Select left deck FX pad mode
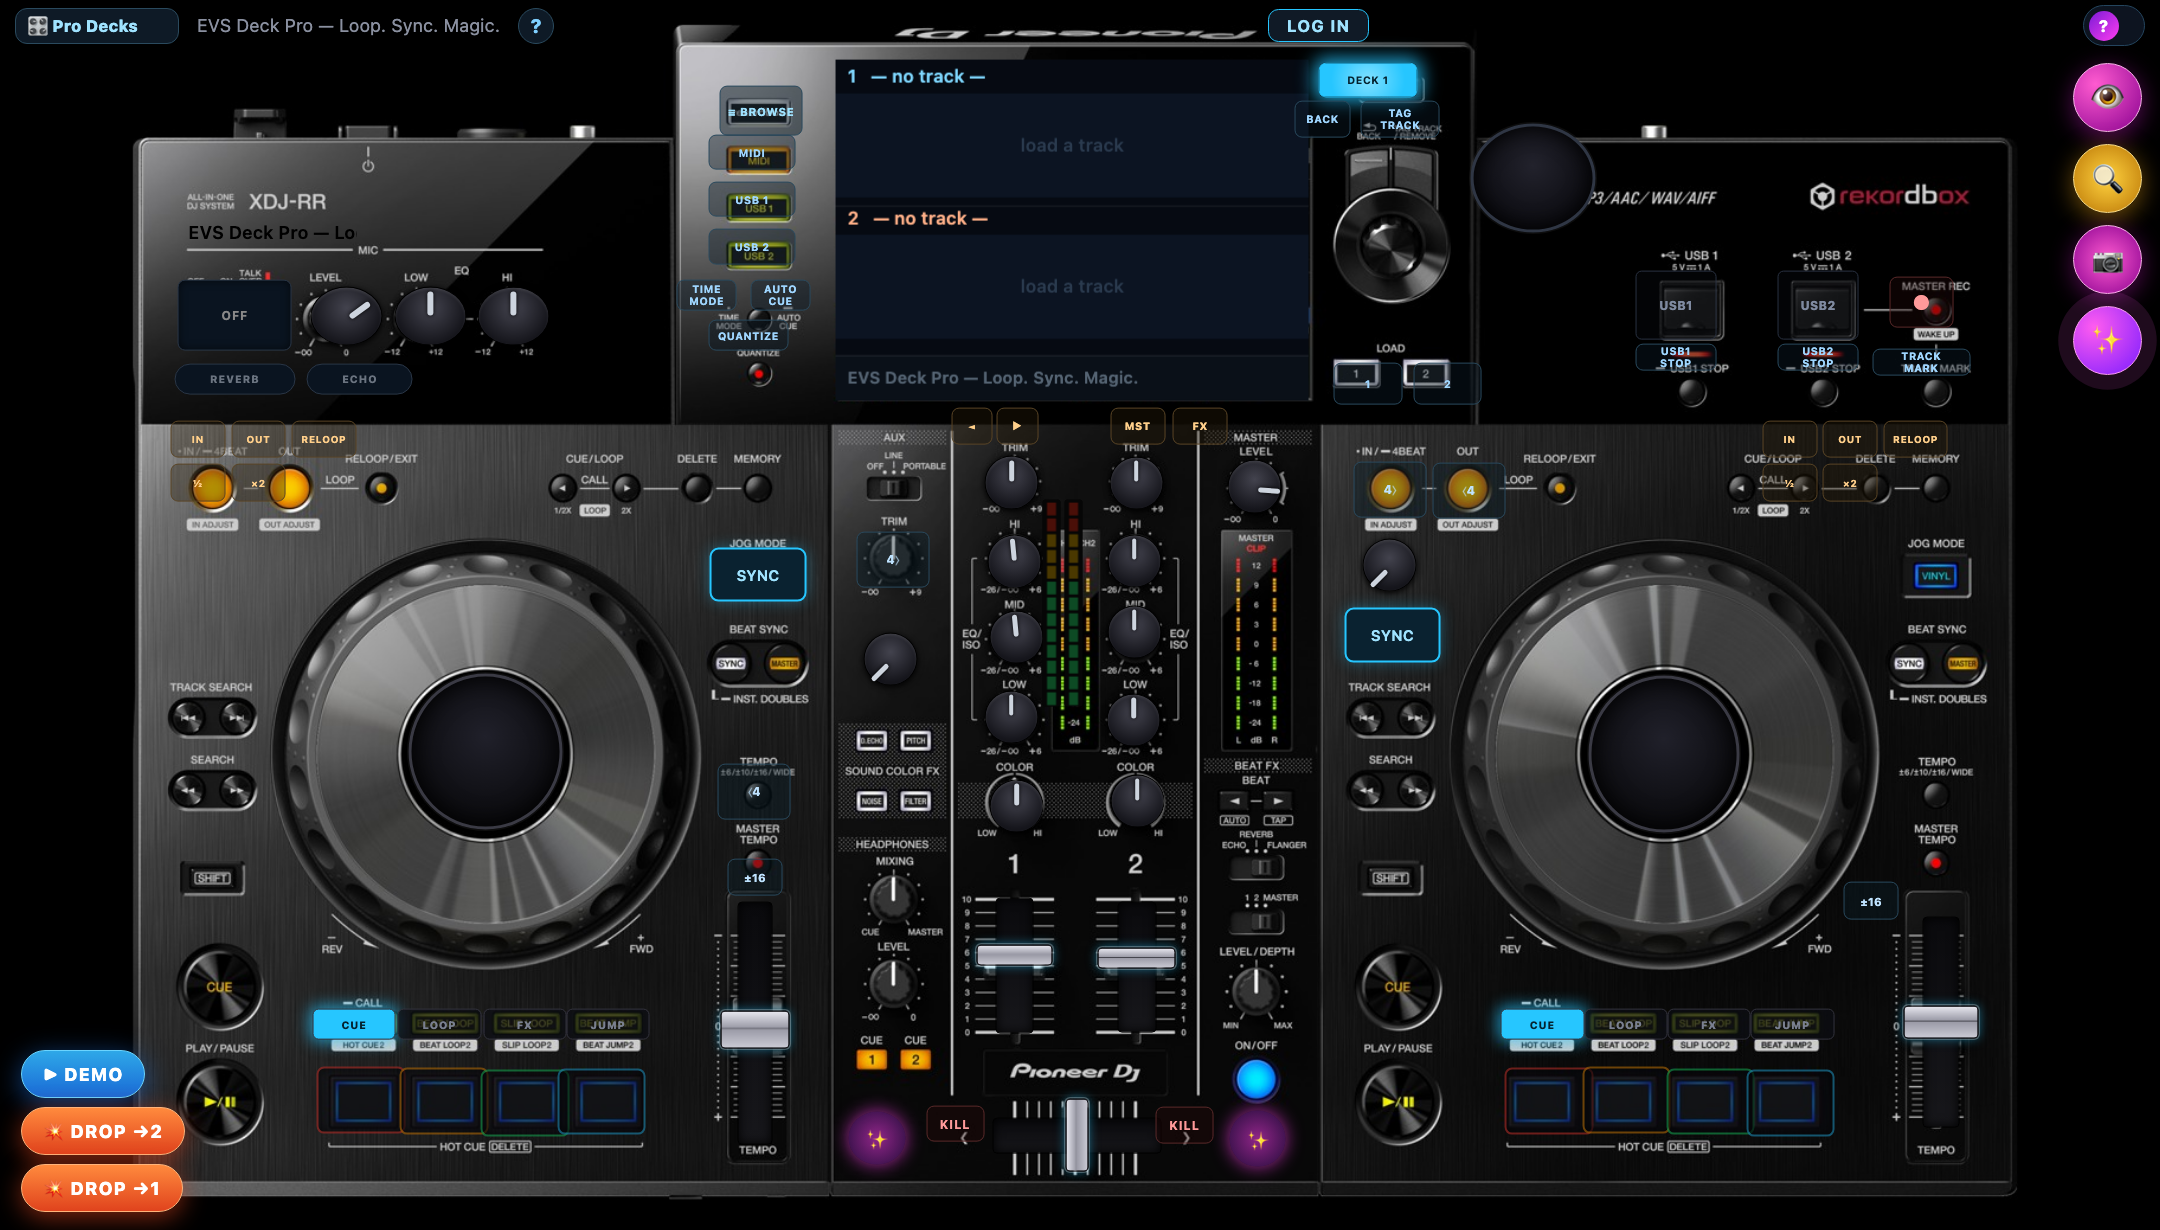This screenshot has width=2160, height=1230. click(x=524, y=1025)
